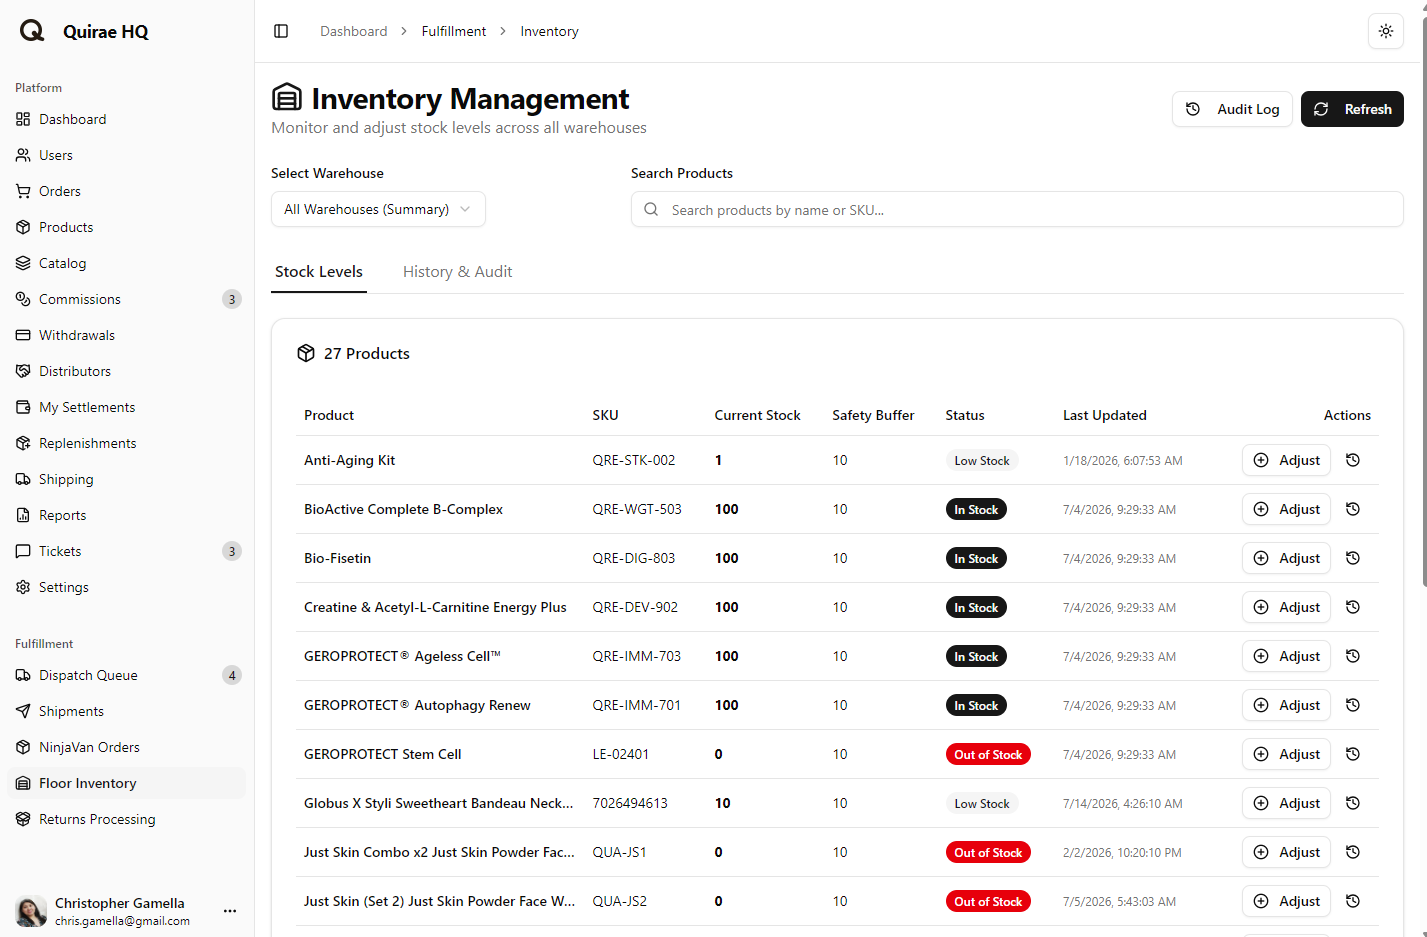Switch theme with the sun icon
Image resolution: width=1427 pixels, height=937 pixels.
coord(1386,31)
